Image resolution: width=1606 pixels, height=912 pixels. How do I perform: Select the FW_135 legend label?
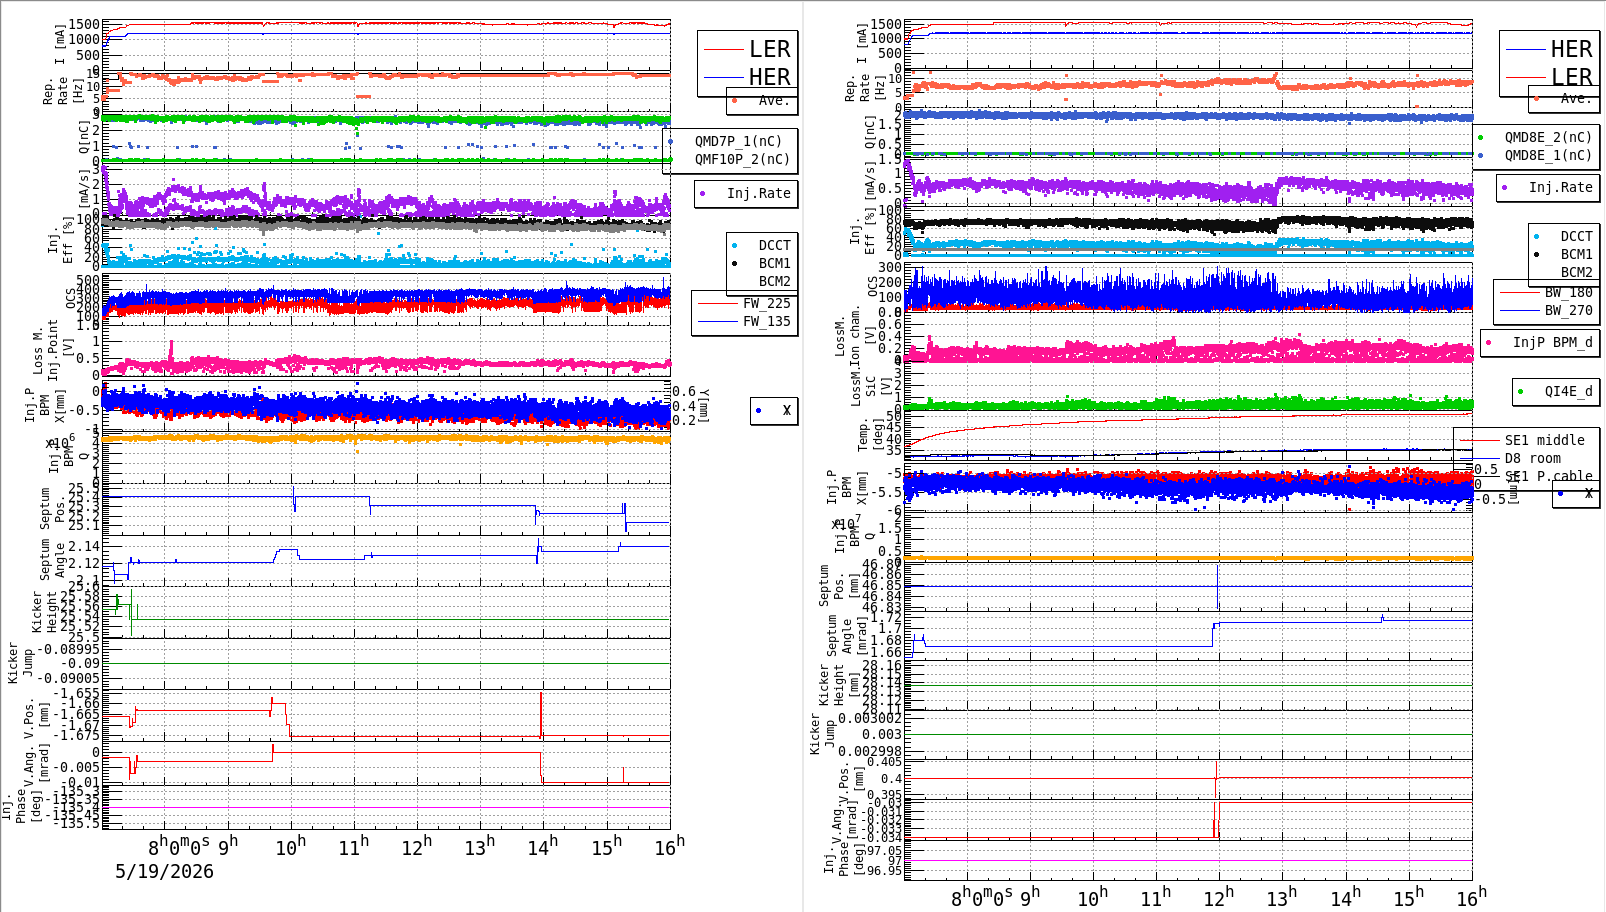(x=766, y=321)
